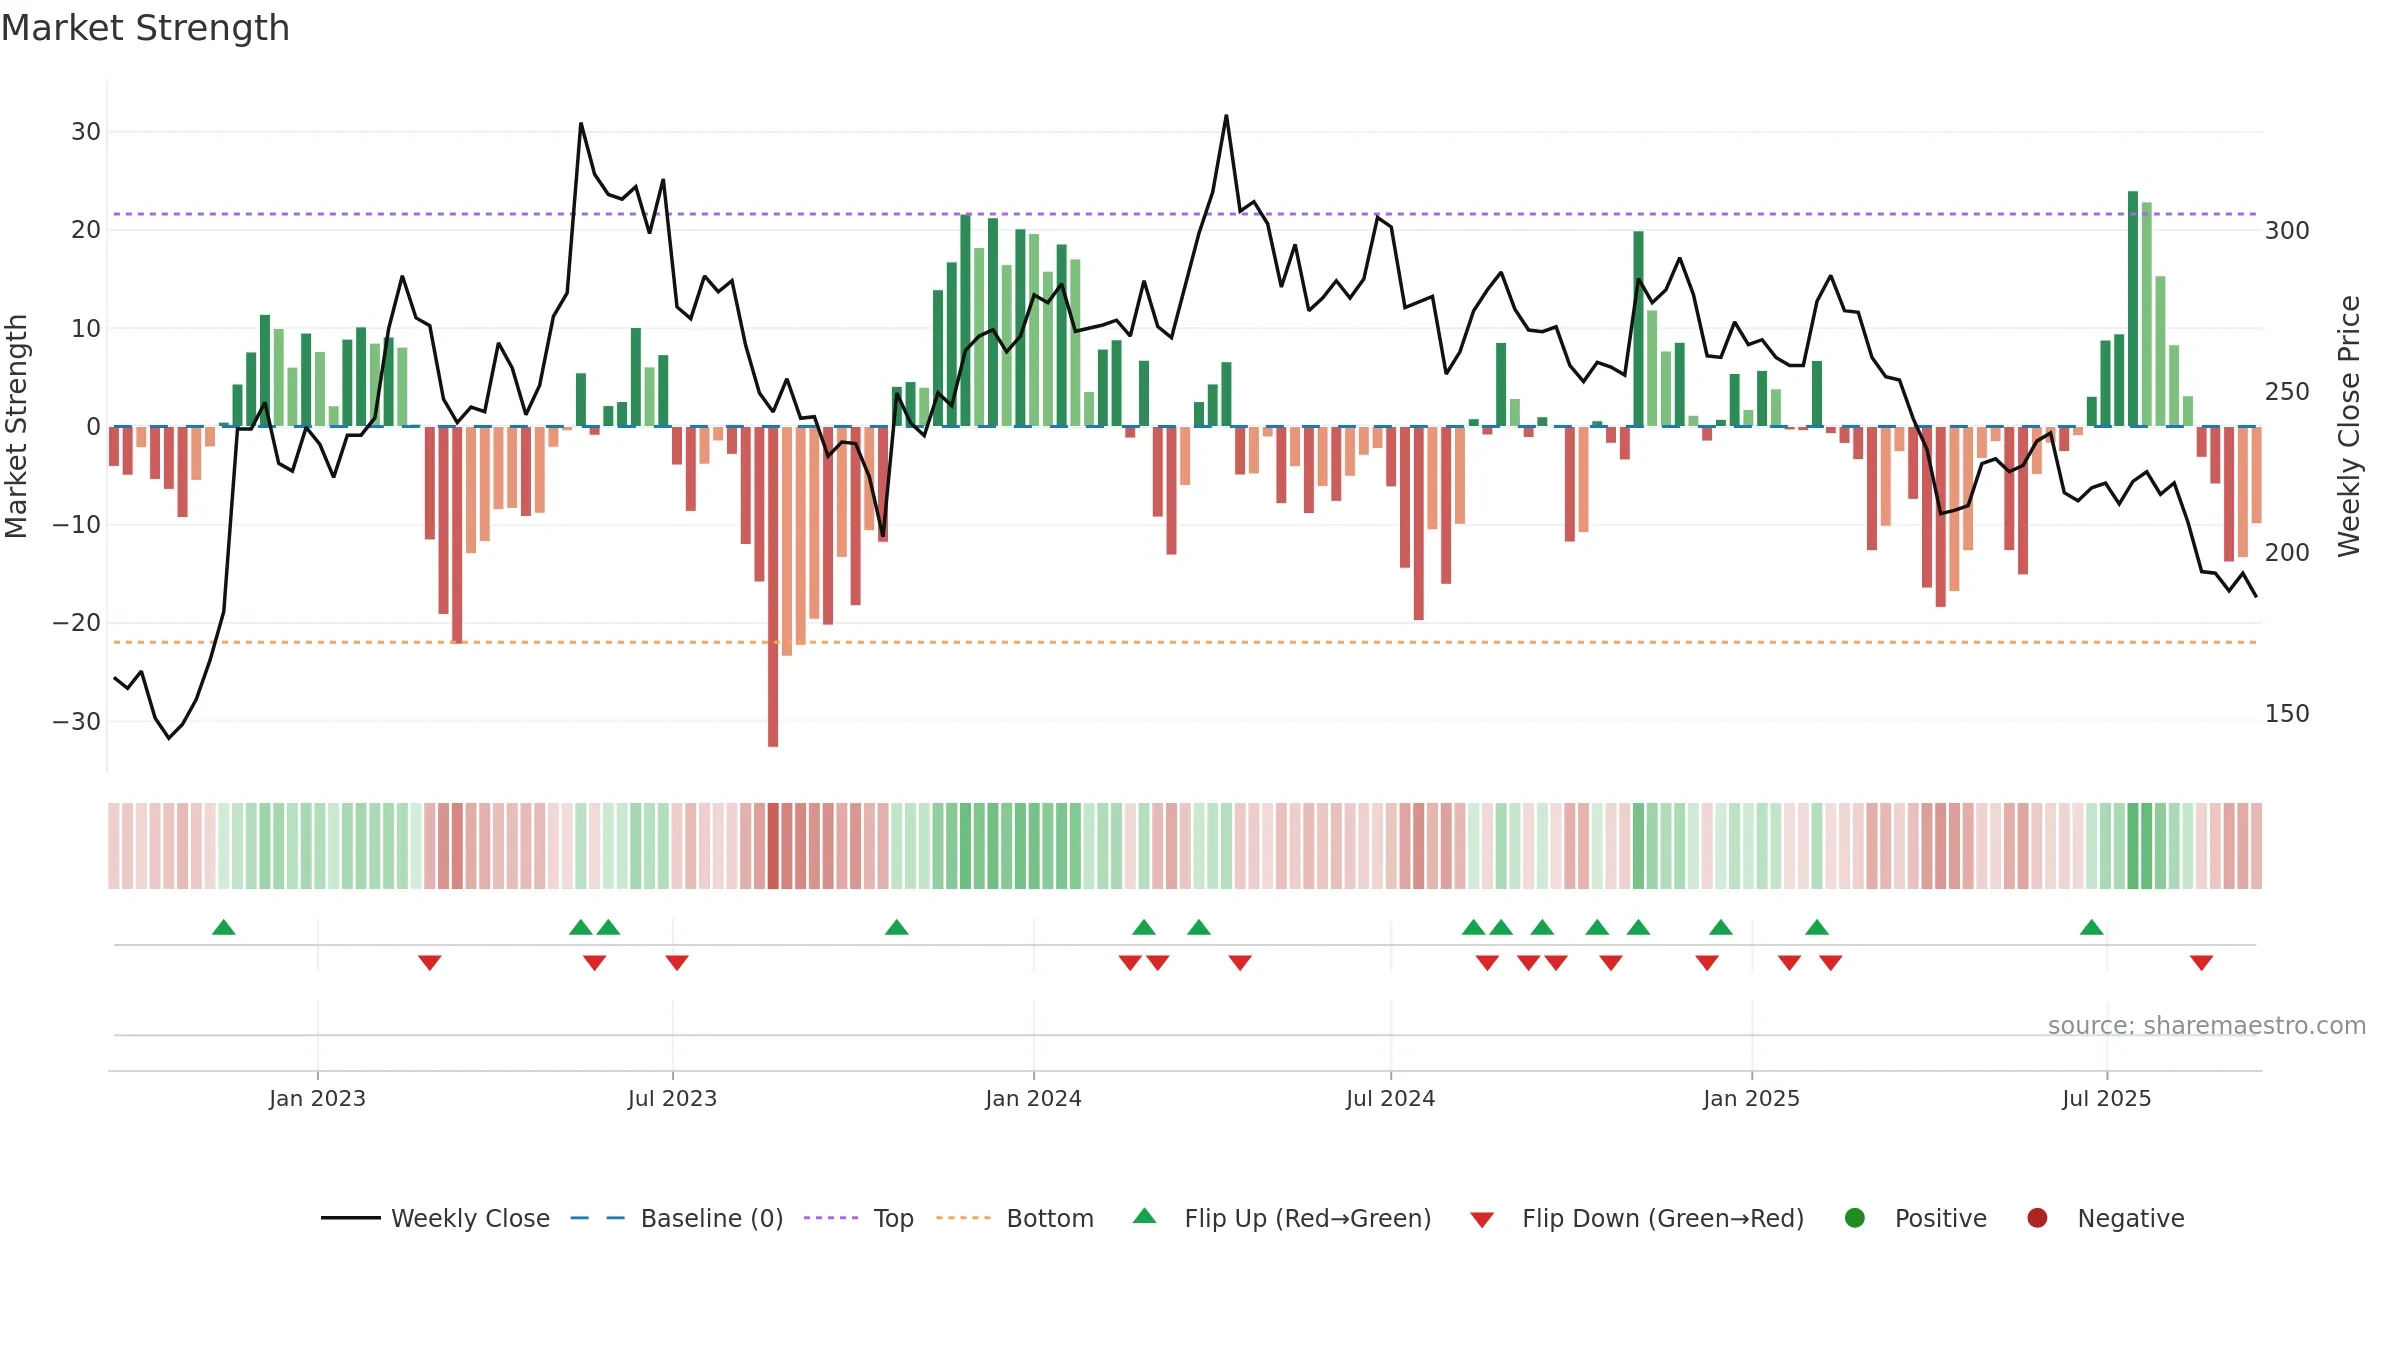Click the vertical Market Strength axis title
This screenshot has width=2400, height=1350.
click(x=17, y=426)
